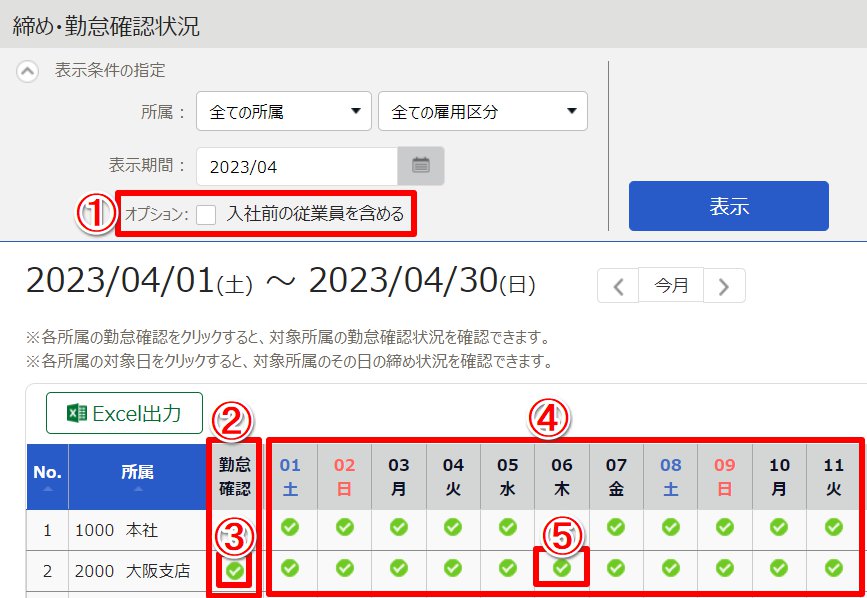Click the Excel出力 button

click(x=124, y=413)
